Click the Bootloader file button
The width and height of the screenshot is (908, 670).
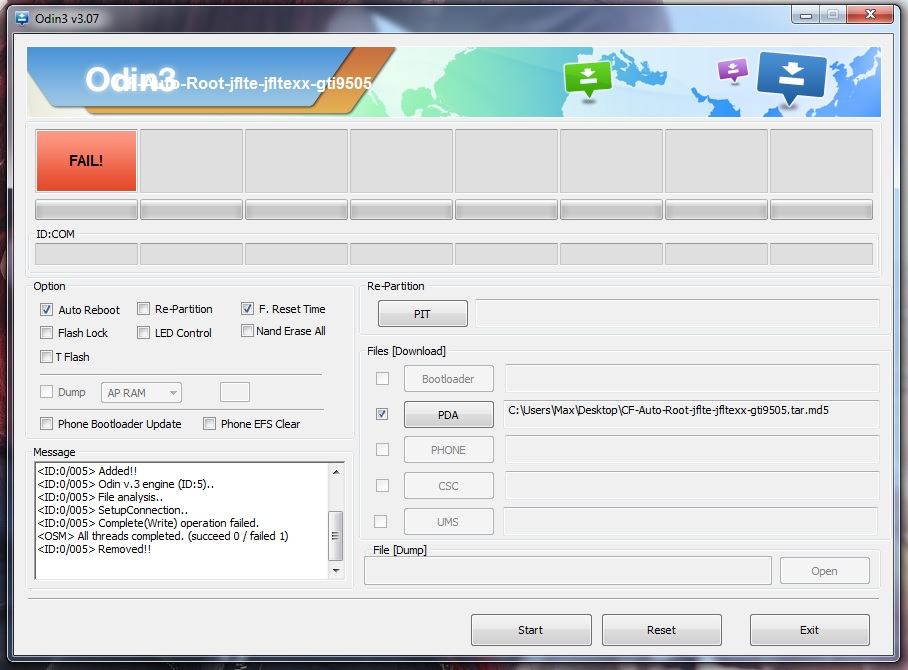[x=449, y=379]
